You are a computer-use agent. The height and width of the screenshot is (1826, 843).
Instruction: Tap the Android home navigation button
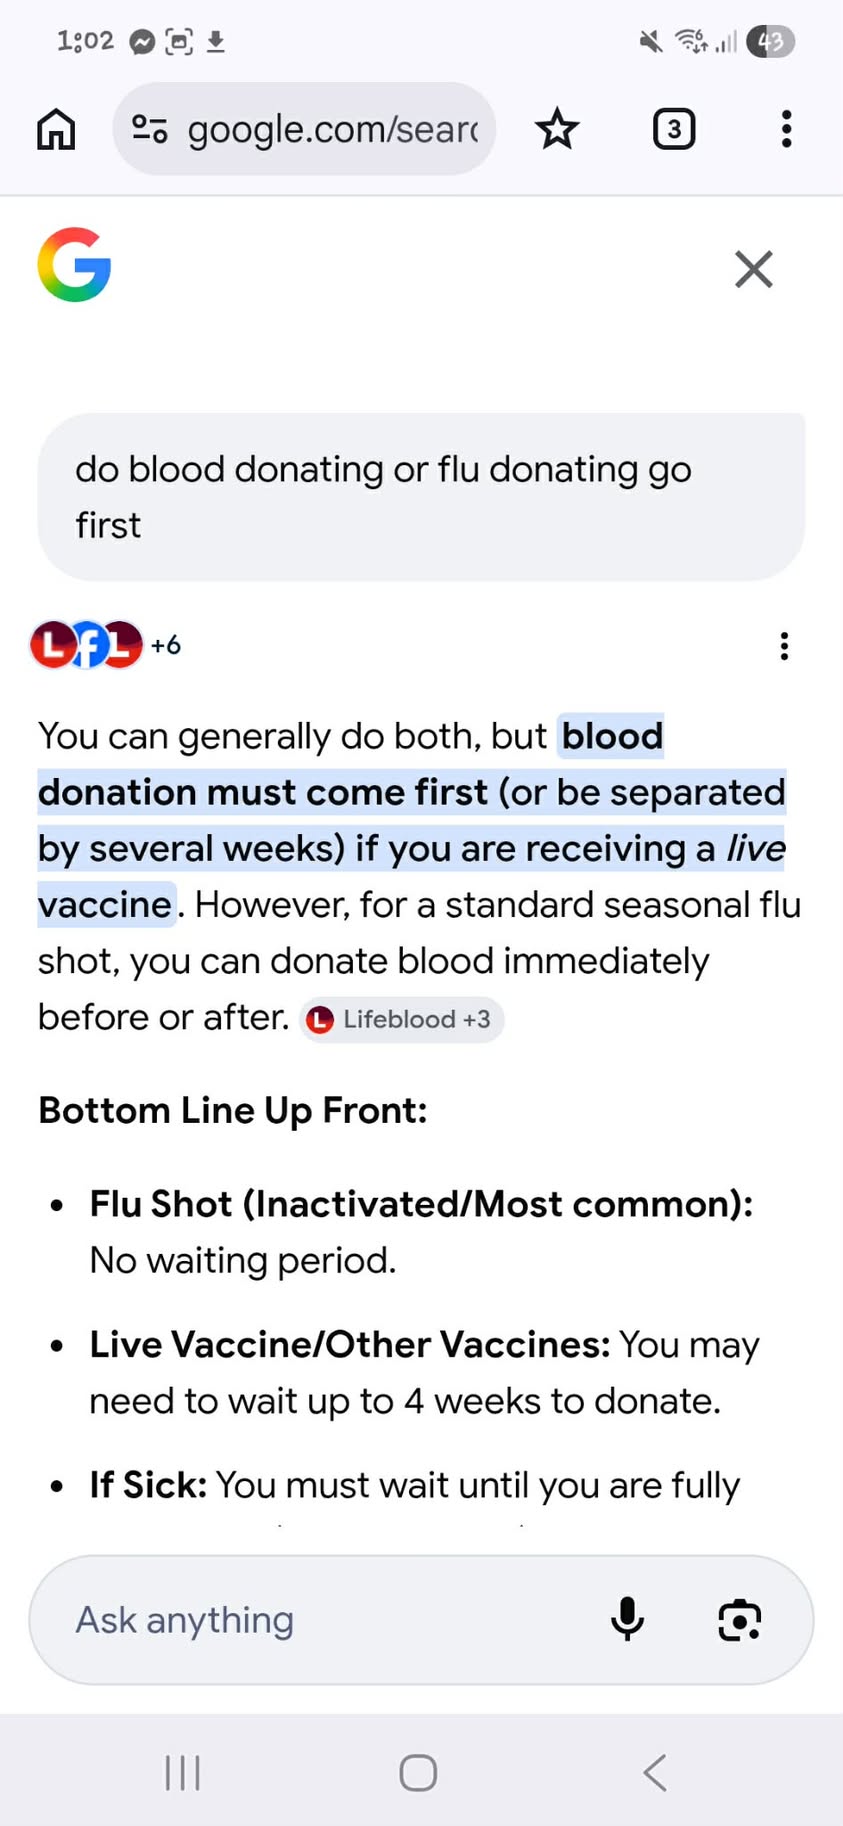tap(418, 1773)
